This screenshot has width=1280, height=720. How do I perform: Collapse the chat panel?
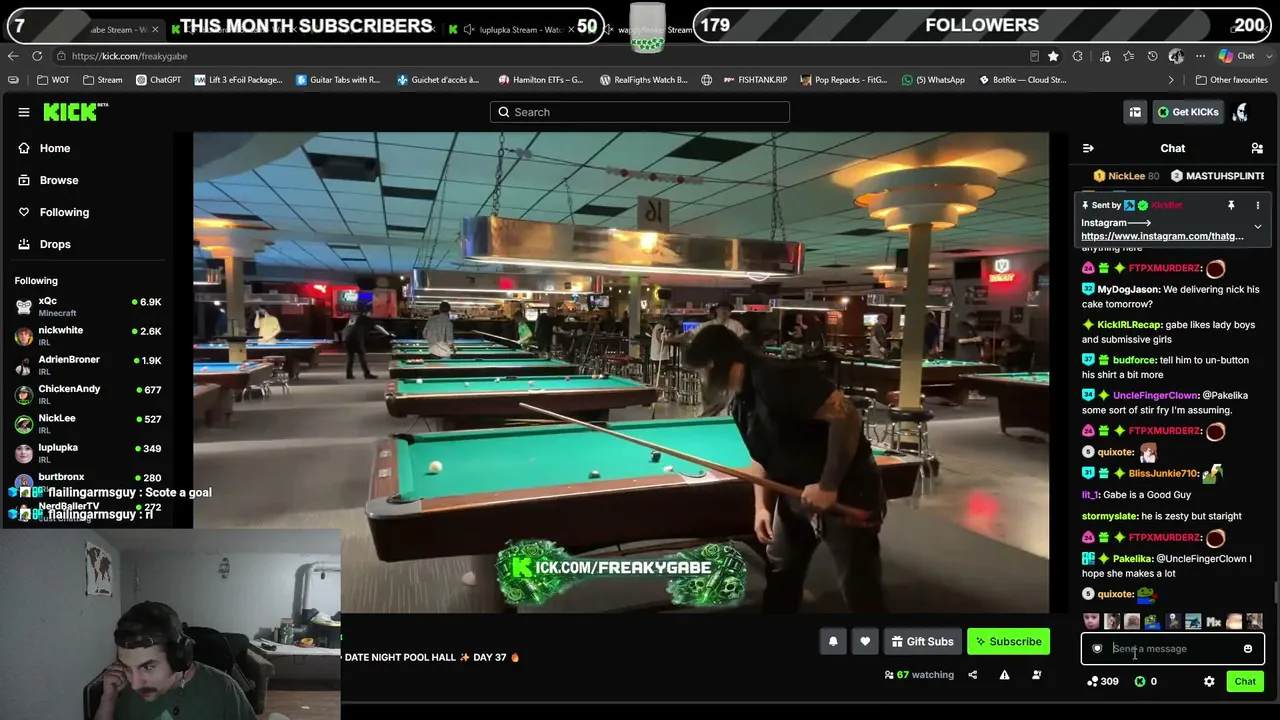[1088, 148]
